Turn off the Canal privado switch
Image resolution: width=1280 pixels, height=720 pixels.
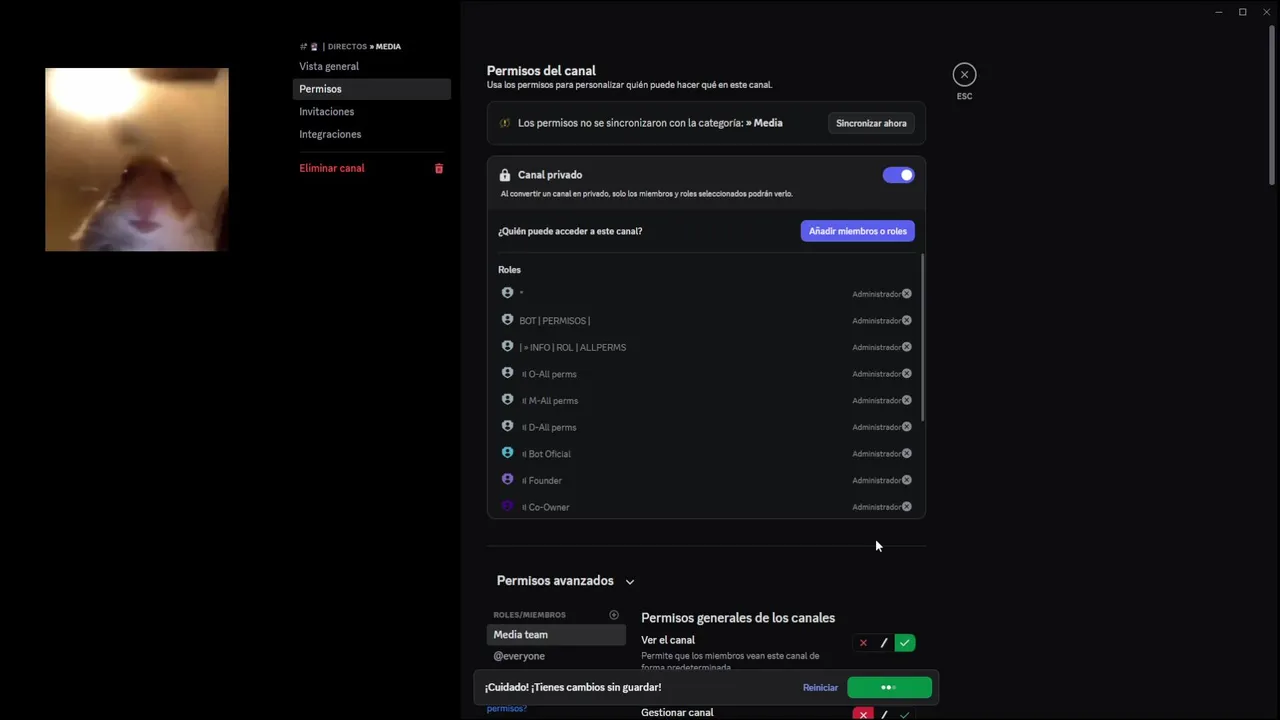898,175
